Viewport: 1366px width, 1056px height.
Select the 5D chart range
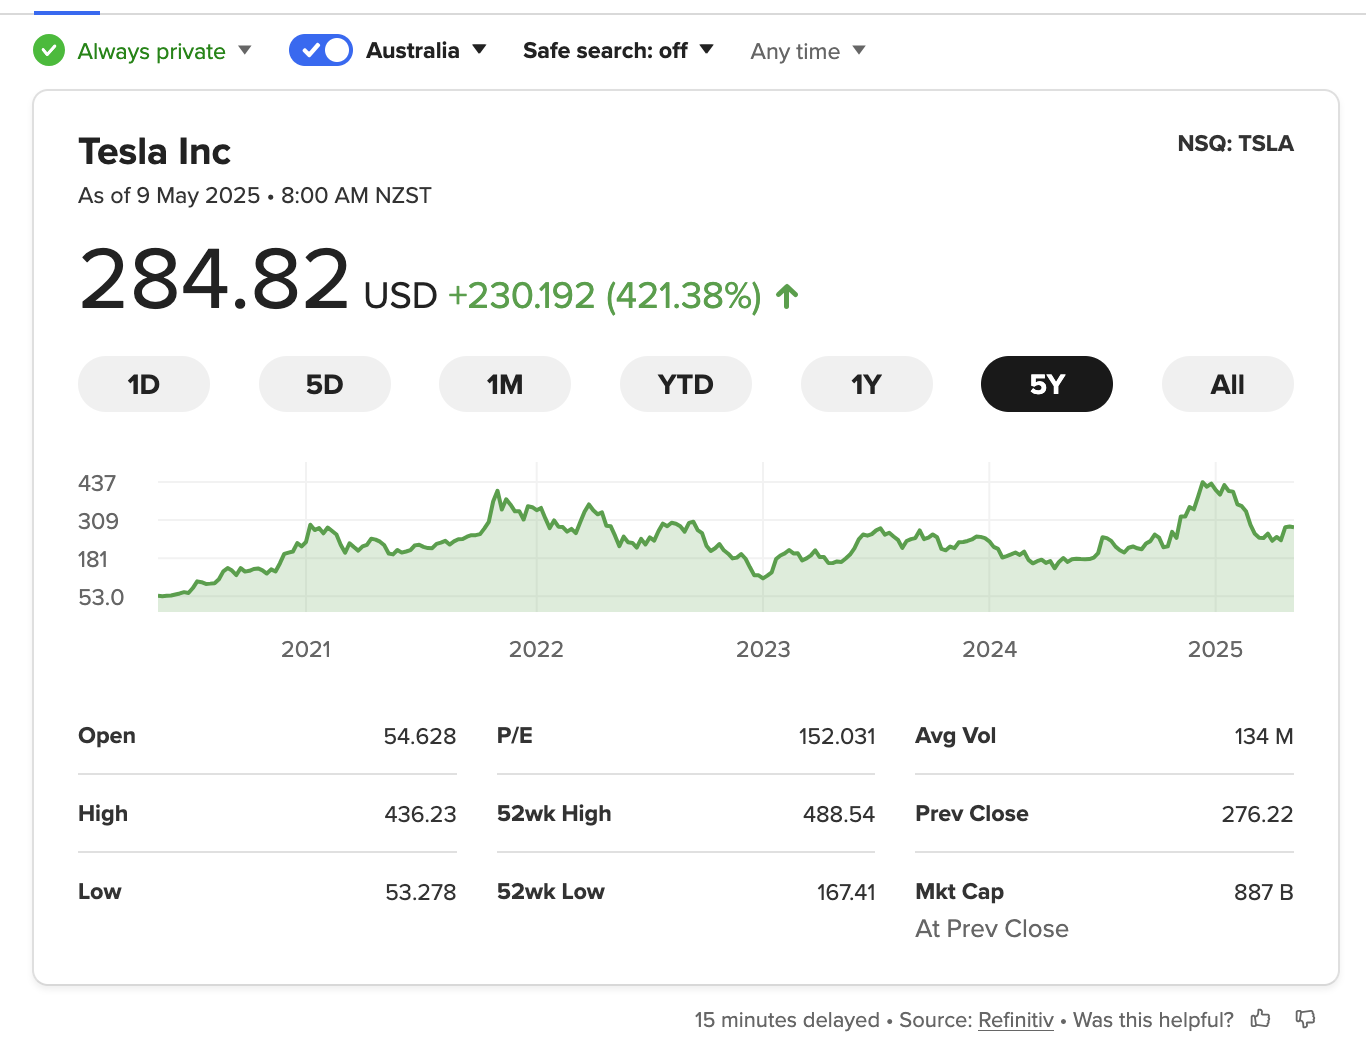325,384
